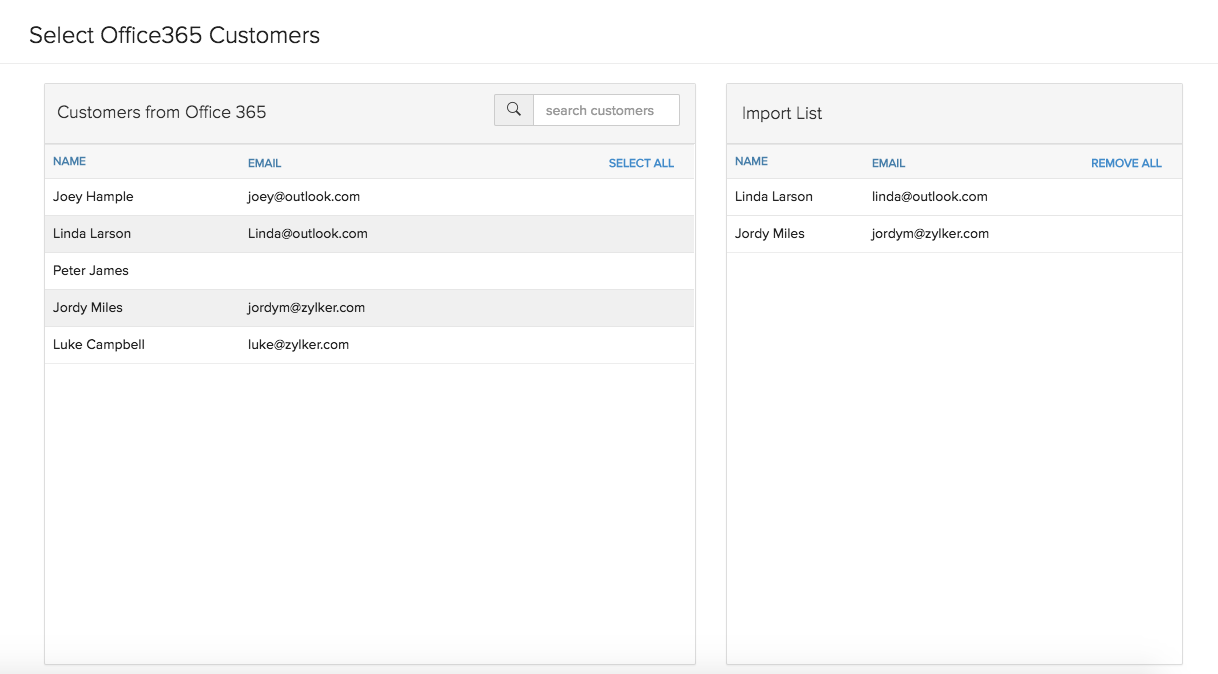The height and width of the screenshot is (674, 1218).
Task: Click inside the search customers field
Action: coord(605,110)
